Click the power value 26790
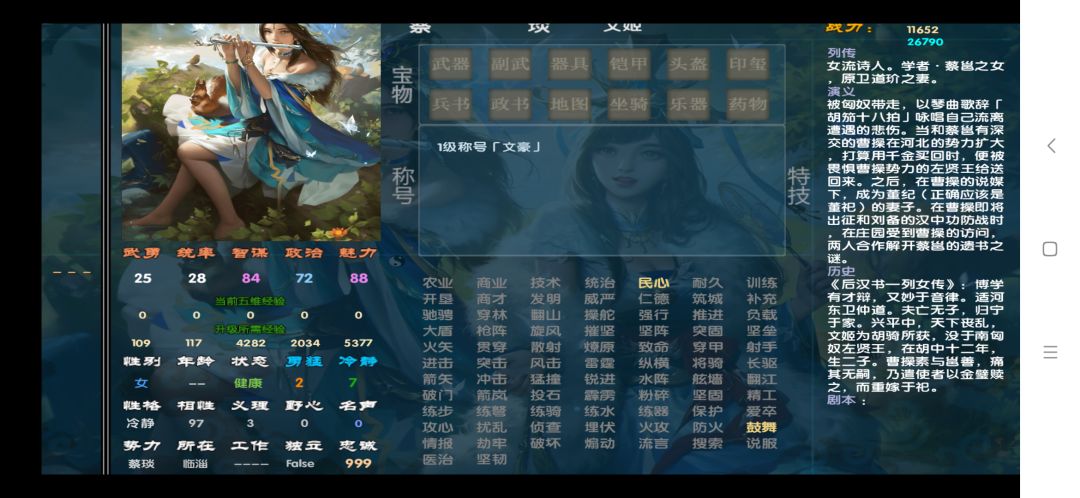This screenshot has height=498, width=1080. (925, 42)
